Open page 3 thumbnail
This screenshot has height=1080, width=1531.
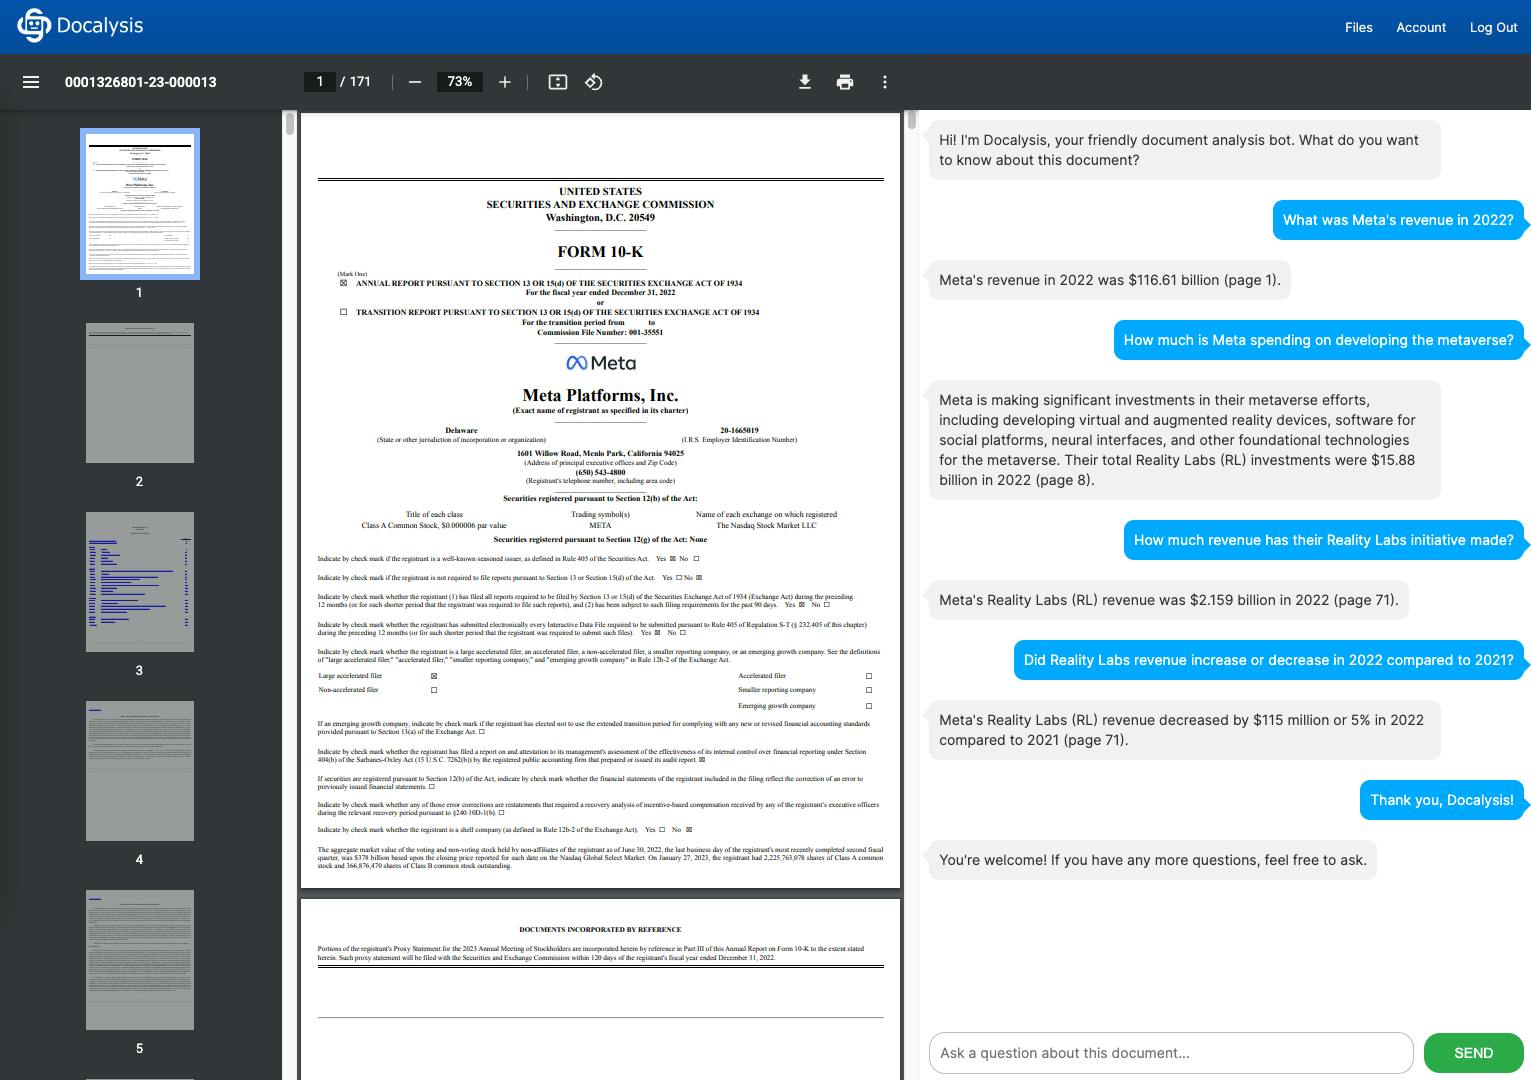coord(140,582)
